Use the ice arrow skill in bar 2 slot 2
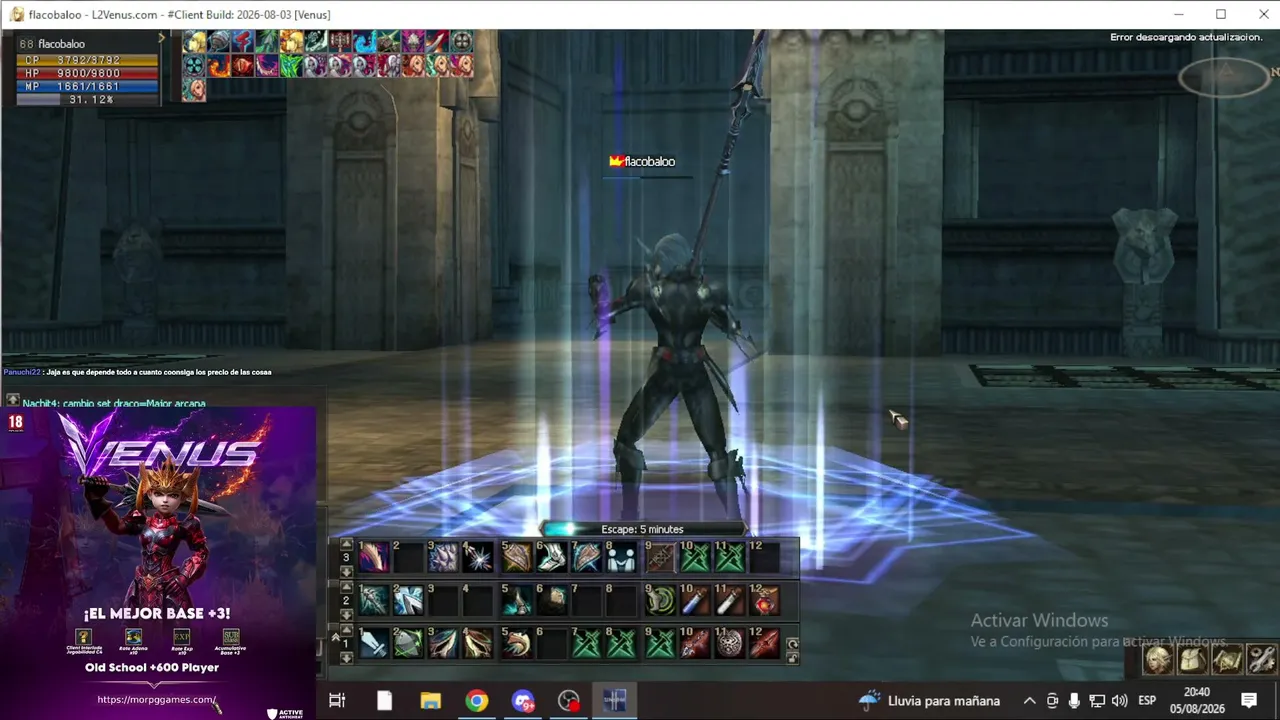Viewport: 1280px width, 720px height. (408, 600)
